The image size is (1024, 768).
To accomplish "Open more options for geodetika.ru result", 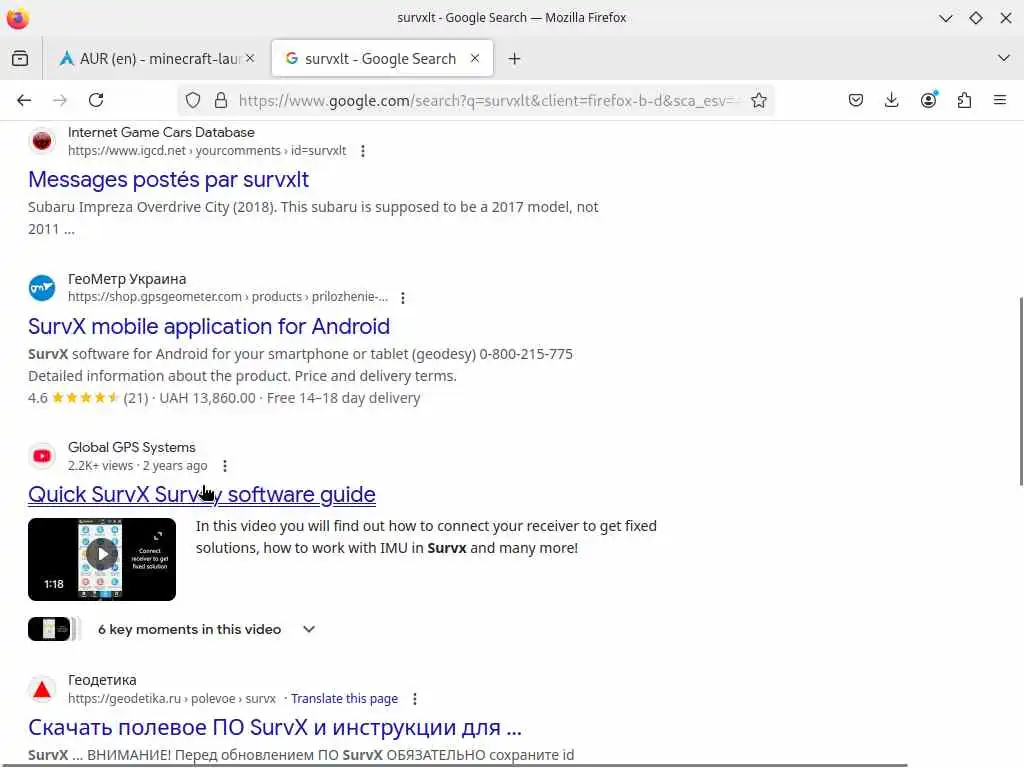I will click(415, 699).
